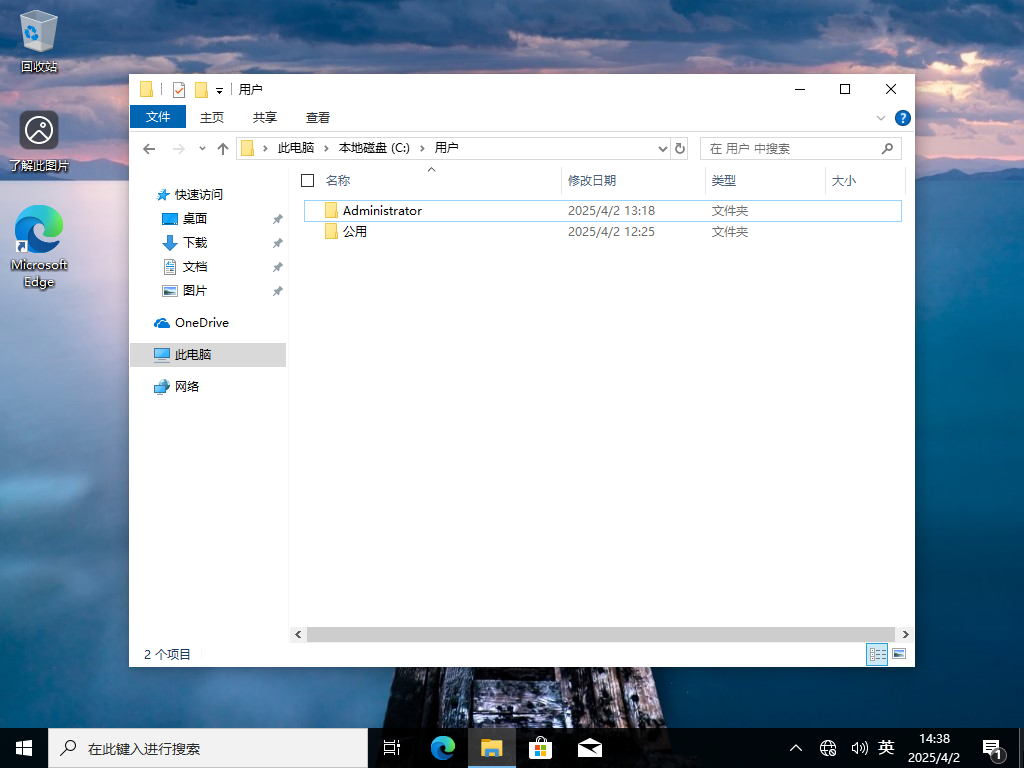Click the date 2025/4/2 13:18
The width and height of the screenshot is (1024, 768).
611,211
